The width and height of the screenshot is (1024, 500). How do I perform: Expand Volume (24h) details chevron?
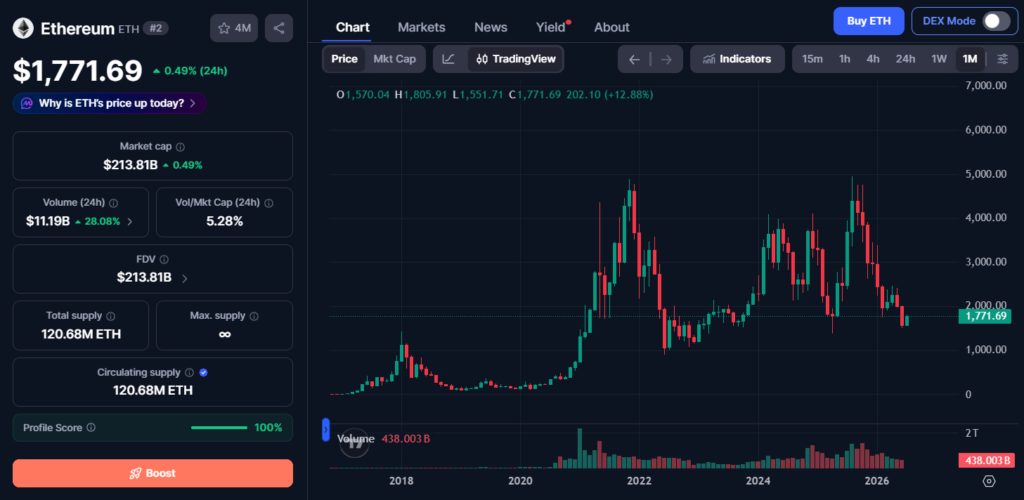click(x=129, y=221)
